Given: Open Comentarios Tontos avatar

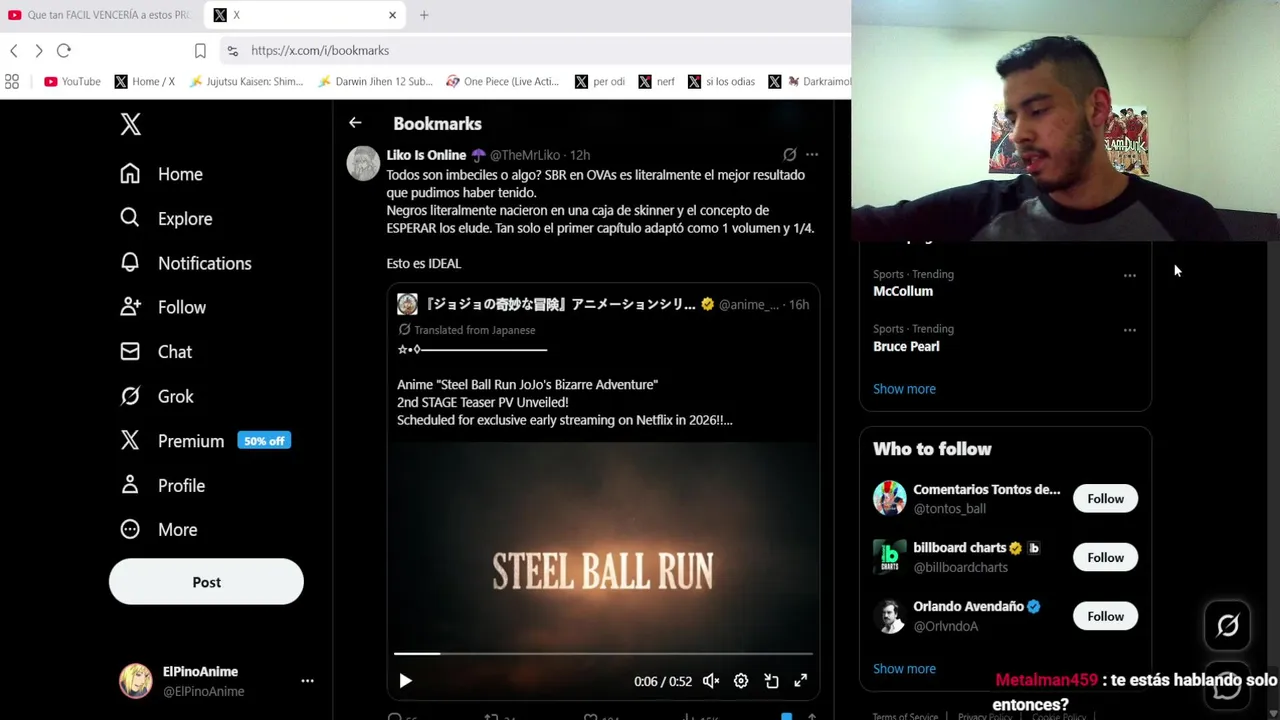Looking at the screenshot, I should (889, 498).
